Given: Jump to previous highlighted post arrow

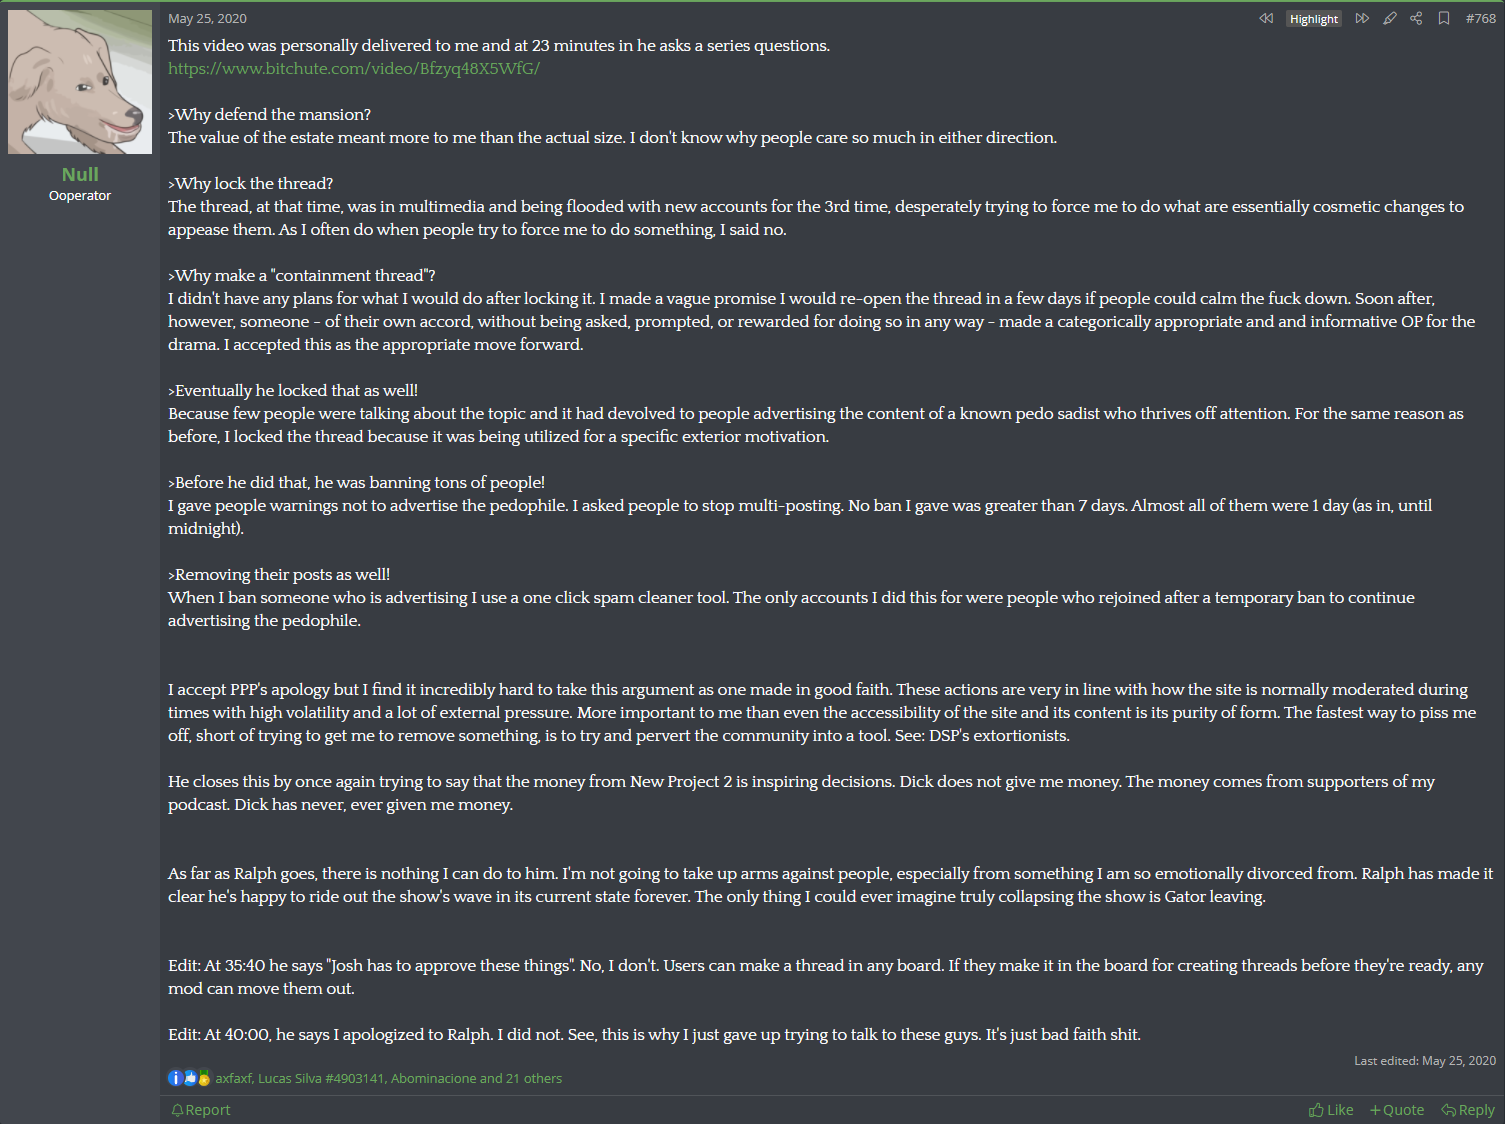Looking at the screenshot, I should (1266, 19).
